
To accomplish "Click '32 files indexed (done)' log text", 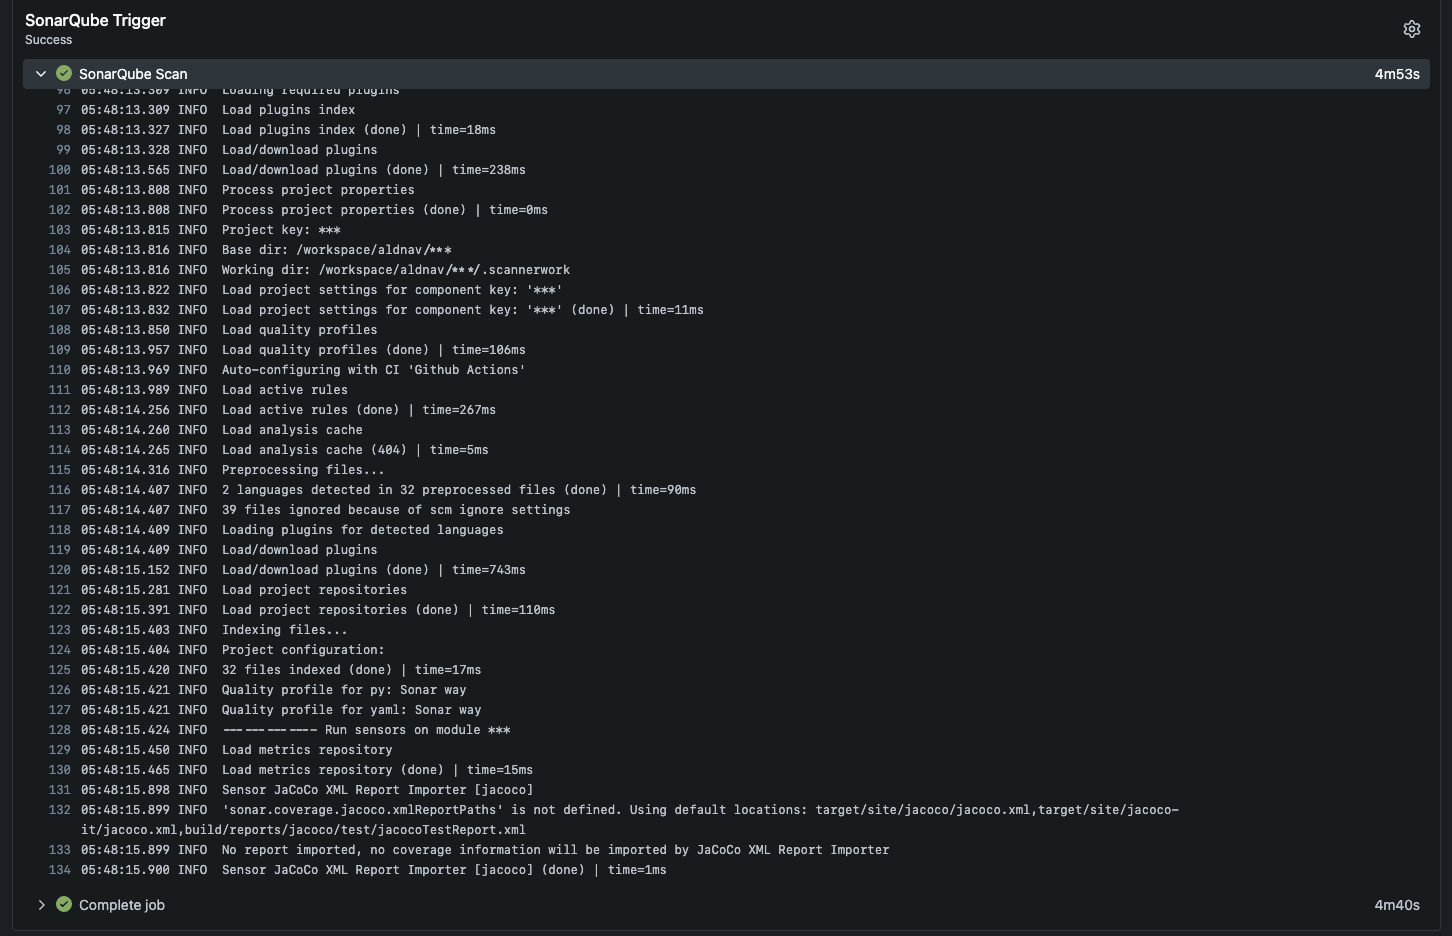I will pos(352,670).
